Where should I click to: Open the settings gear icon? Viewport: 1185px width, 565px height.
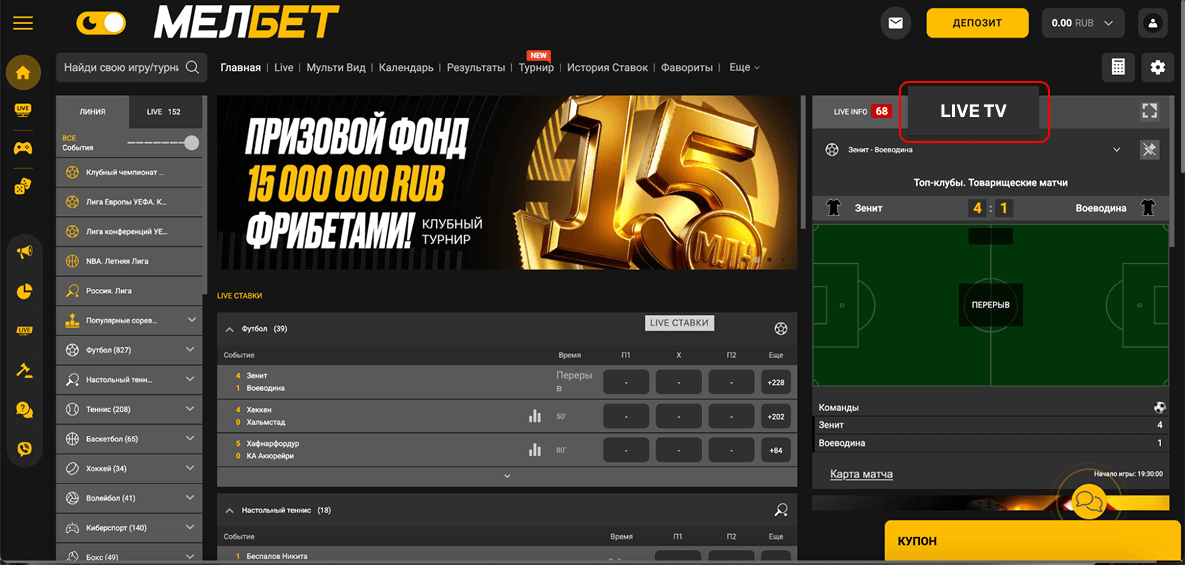click(1158, 67)
